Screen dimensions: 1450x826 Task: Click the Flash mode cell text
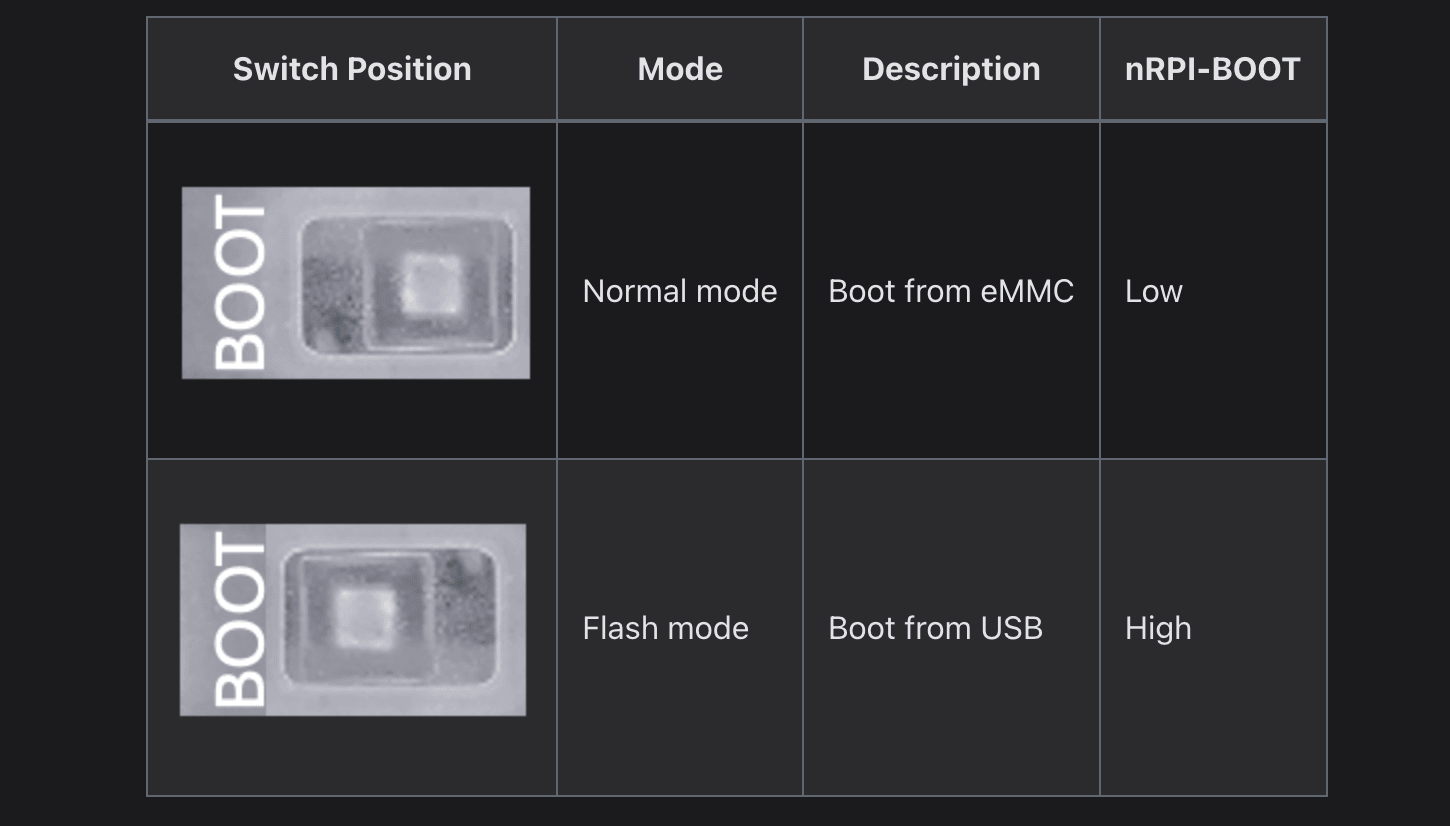pos(666,628)
